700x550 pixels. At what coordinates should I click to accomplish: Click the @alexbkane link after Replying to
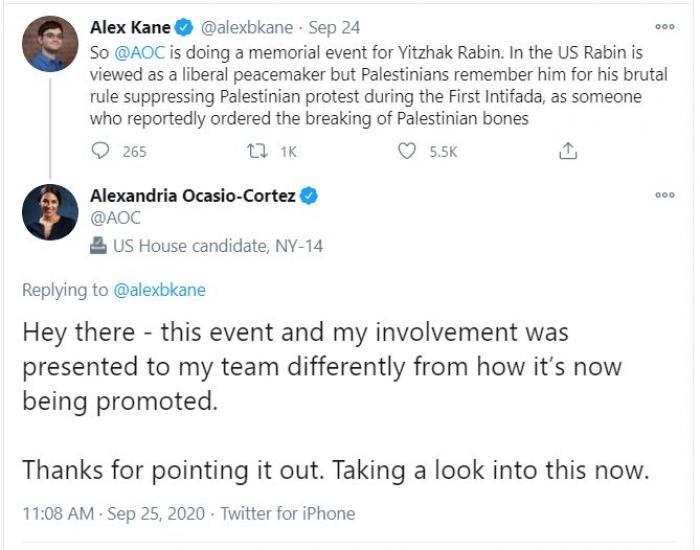click(x=160, y=290)
